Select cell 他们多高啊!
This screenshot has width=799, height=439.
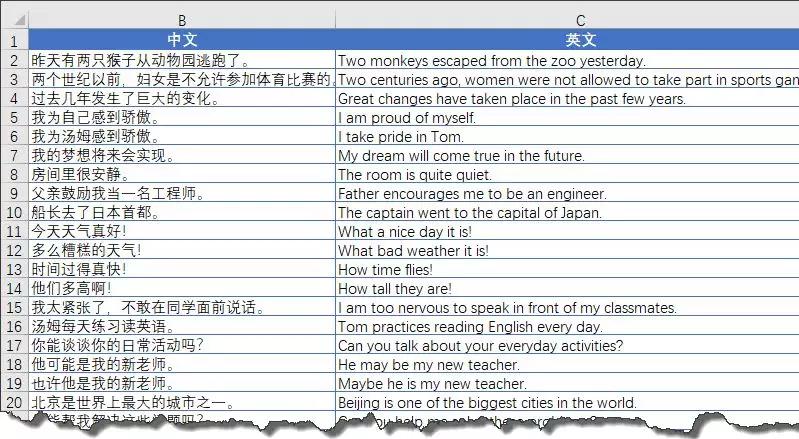182,288
